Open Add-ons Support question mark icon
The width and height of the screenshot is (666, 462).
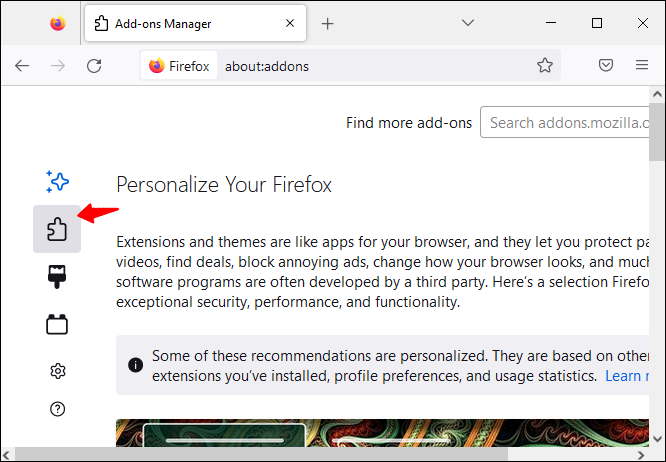57,409
